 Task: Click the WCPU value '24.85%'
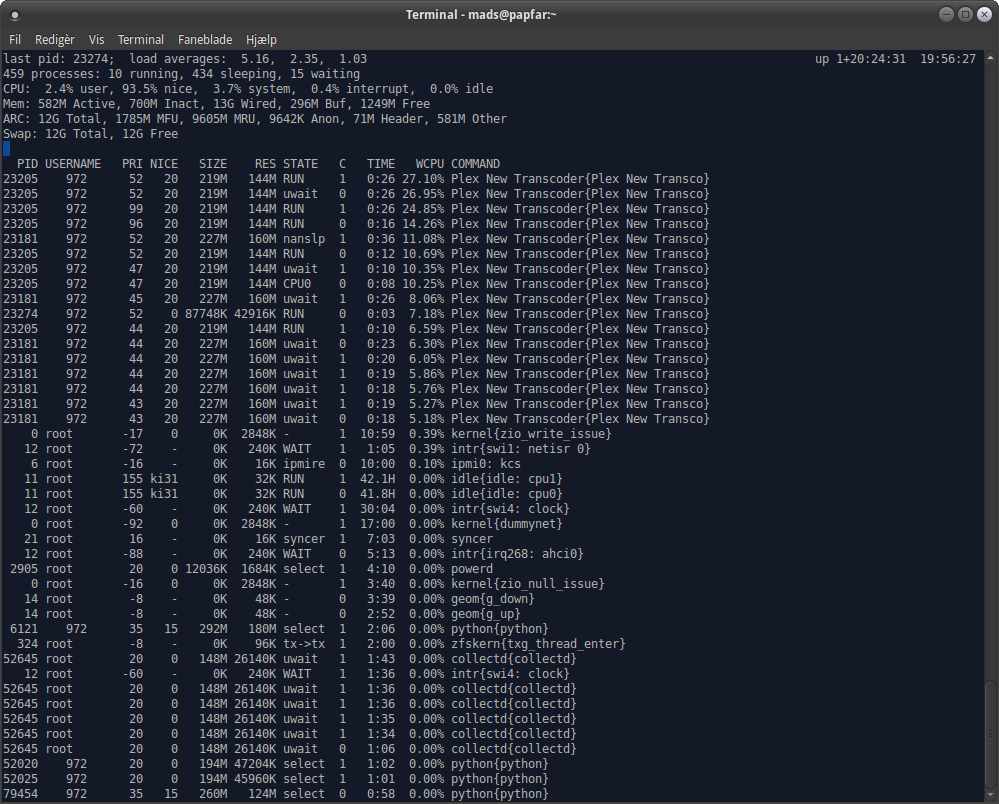423,209
